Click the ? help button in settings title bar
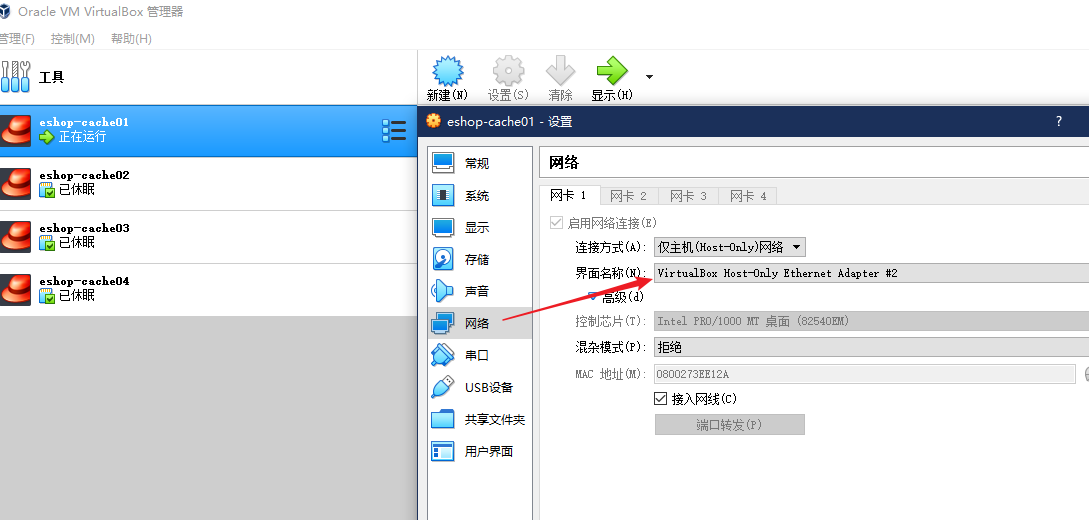1089x520 pixels. (1058, 121)
